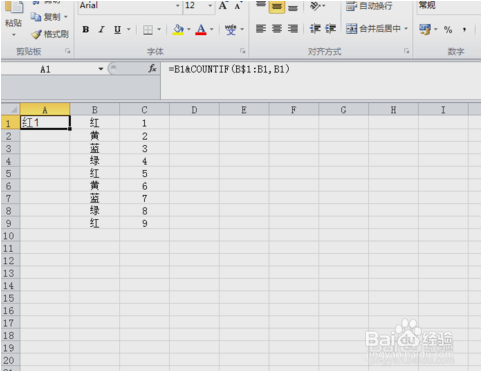This screenshot has height=372, width=482.
Task: Click cell B4 containing 绿
Action: point(95,161)
